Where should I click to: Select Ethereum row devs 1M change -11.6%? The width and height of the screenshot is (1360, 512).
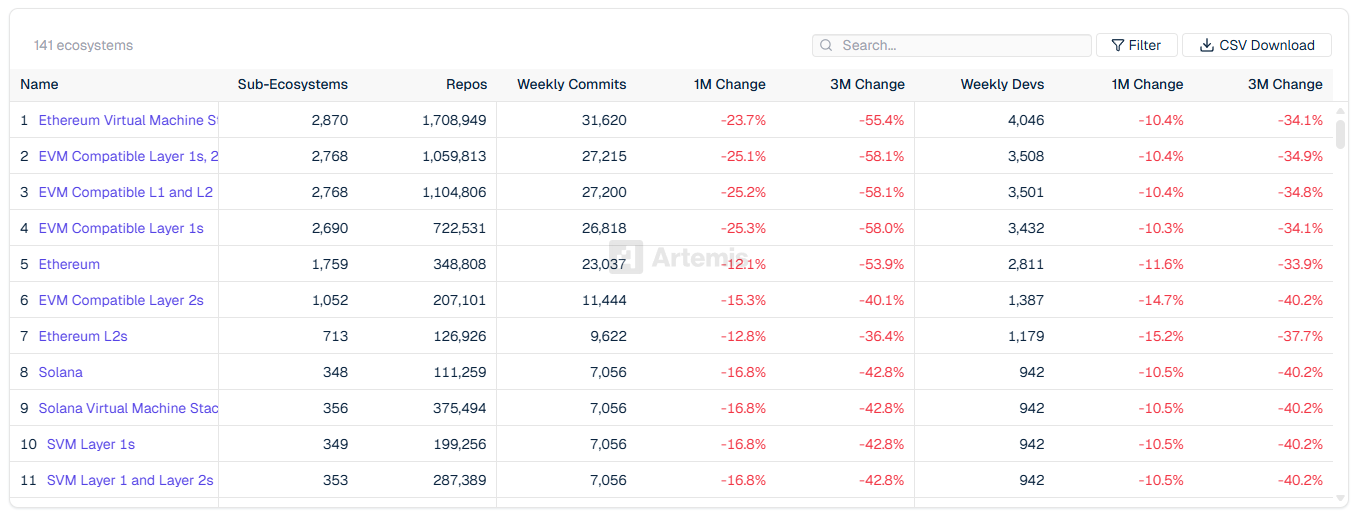[x=1161, y=264]
